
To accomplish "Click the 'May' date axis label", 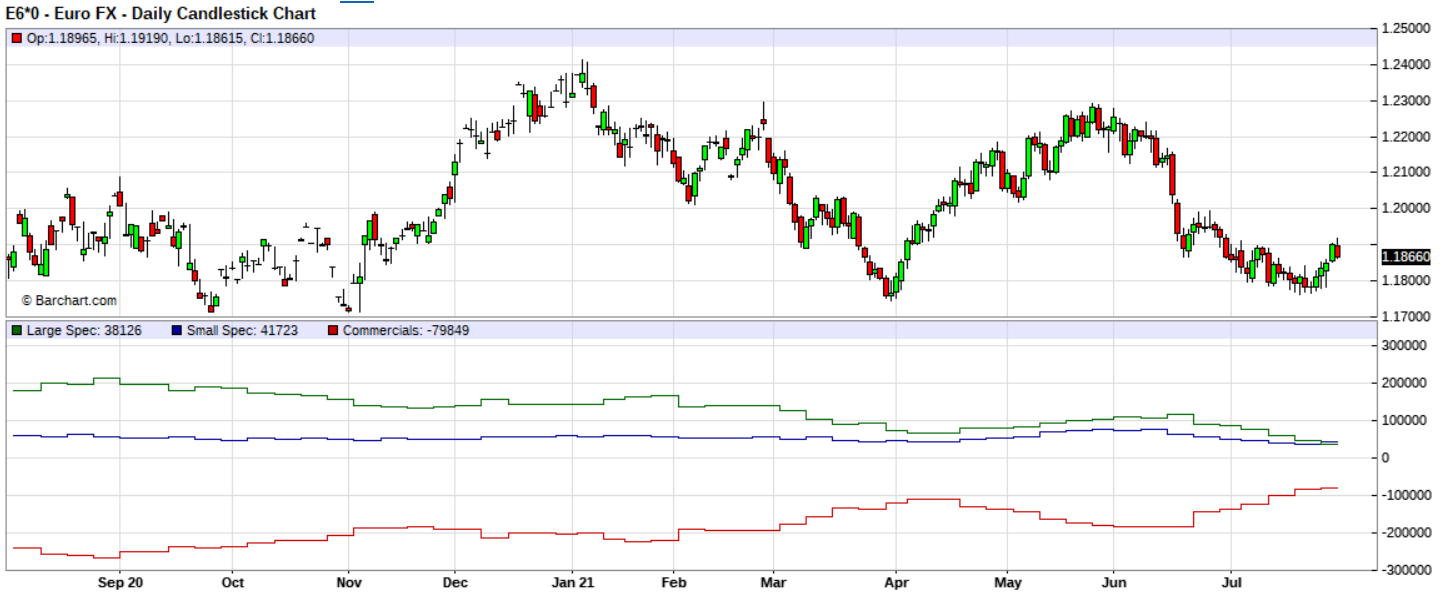I will point(1008,582).
